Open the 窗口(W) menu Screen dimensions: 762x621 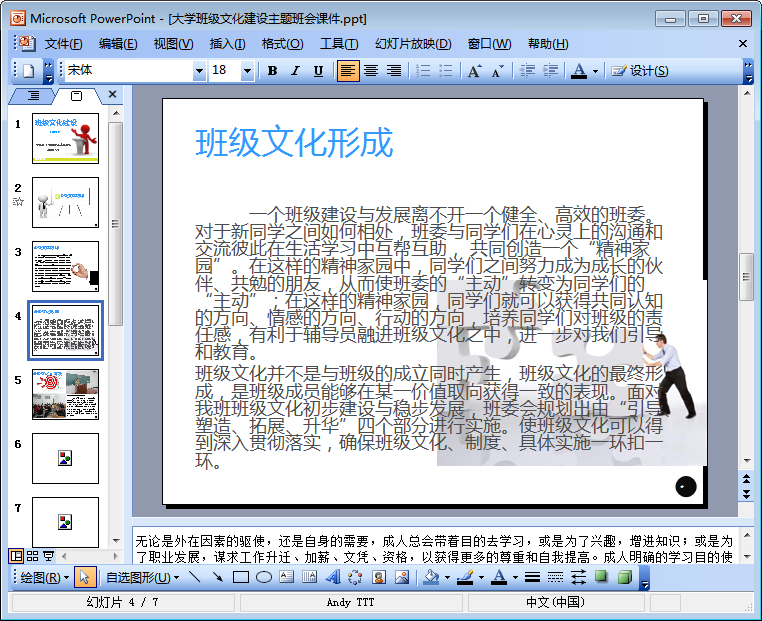click(489, 44)
